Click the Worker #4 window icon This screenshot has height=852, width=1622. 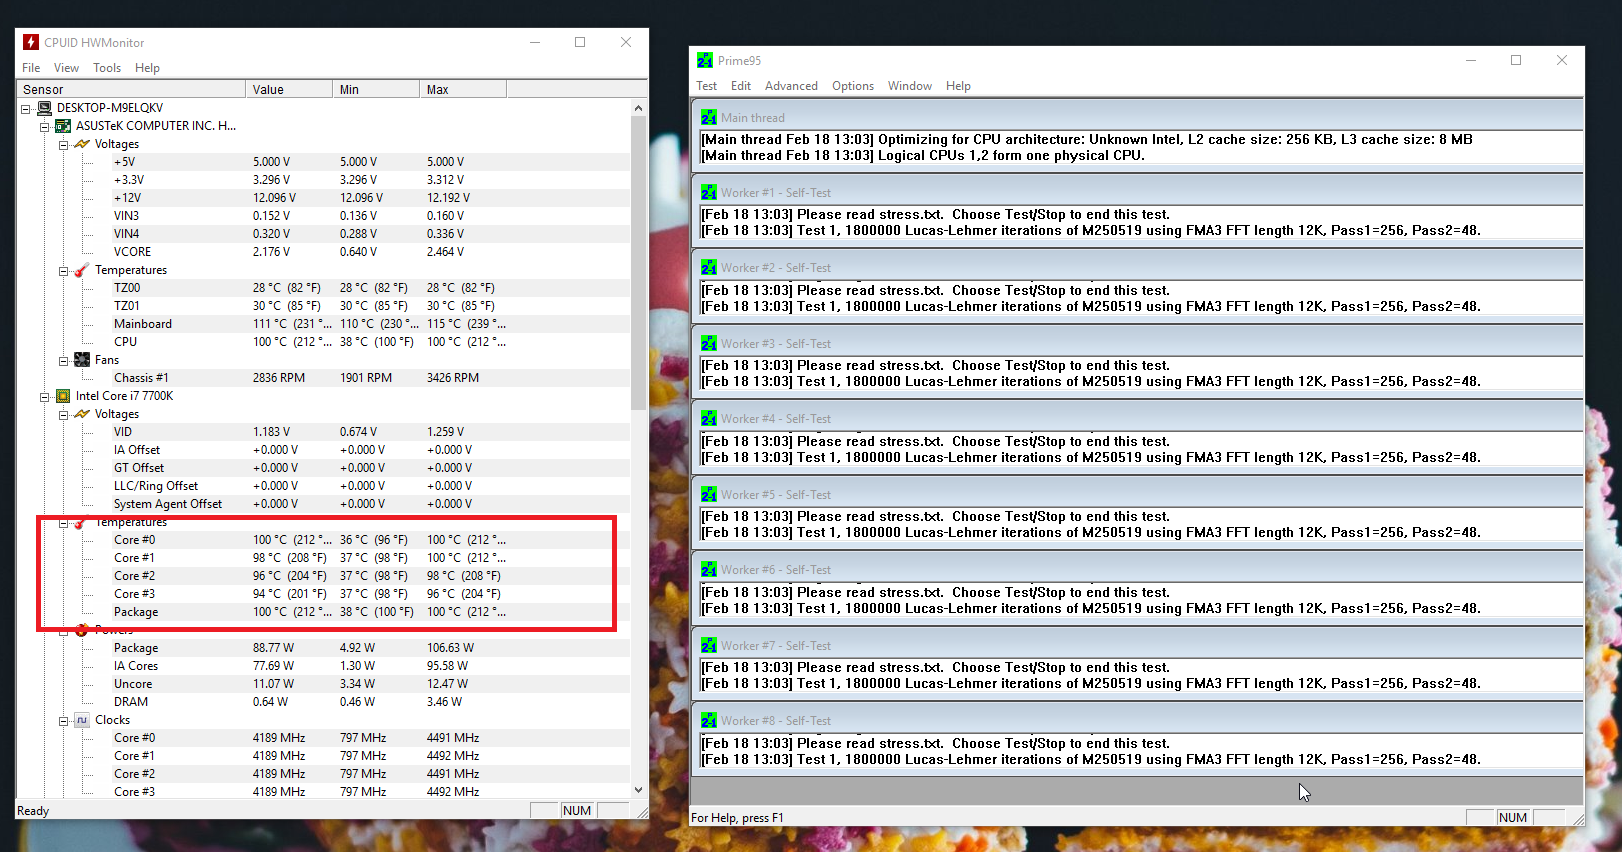(709, 418)
